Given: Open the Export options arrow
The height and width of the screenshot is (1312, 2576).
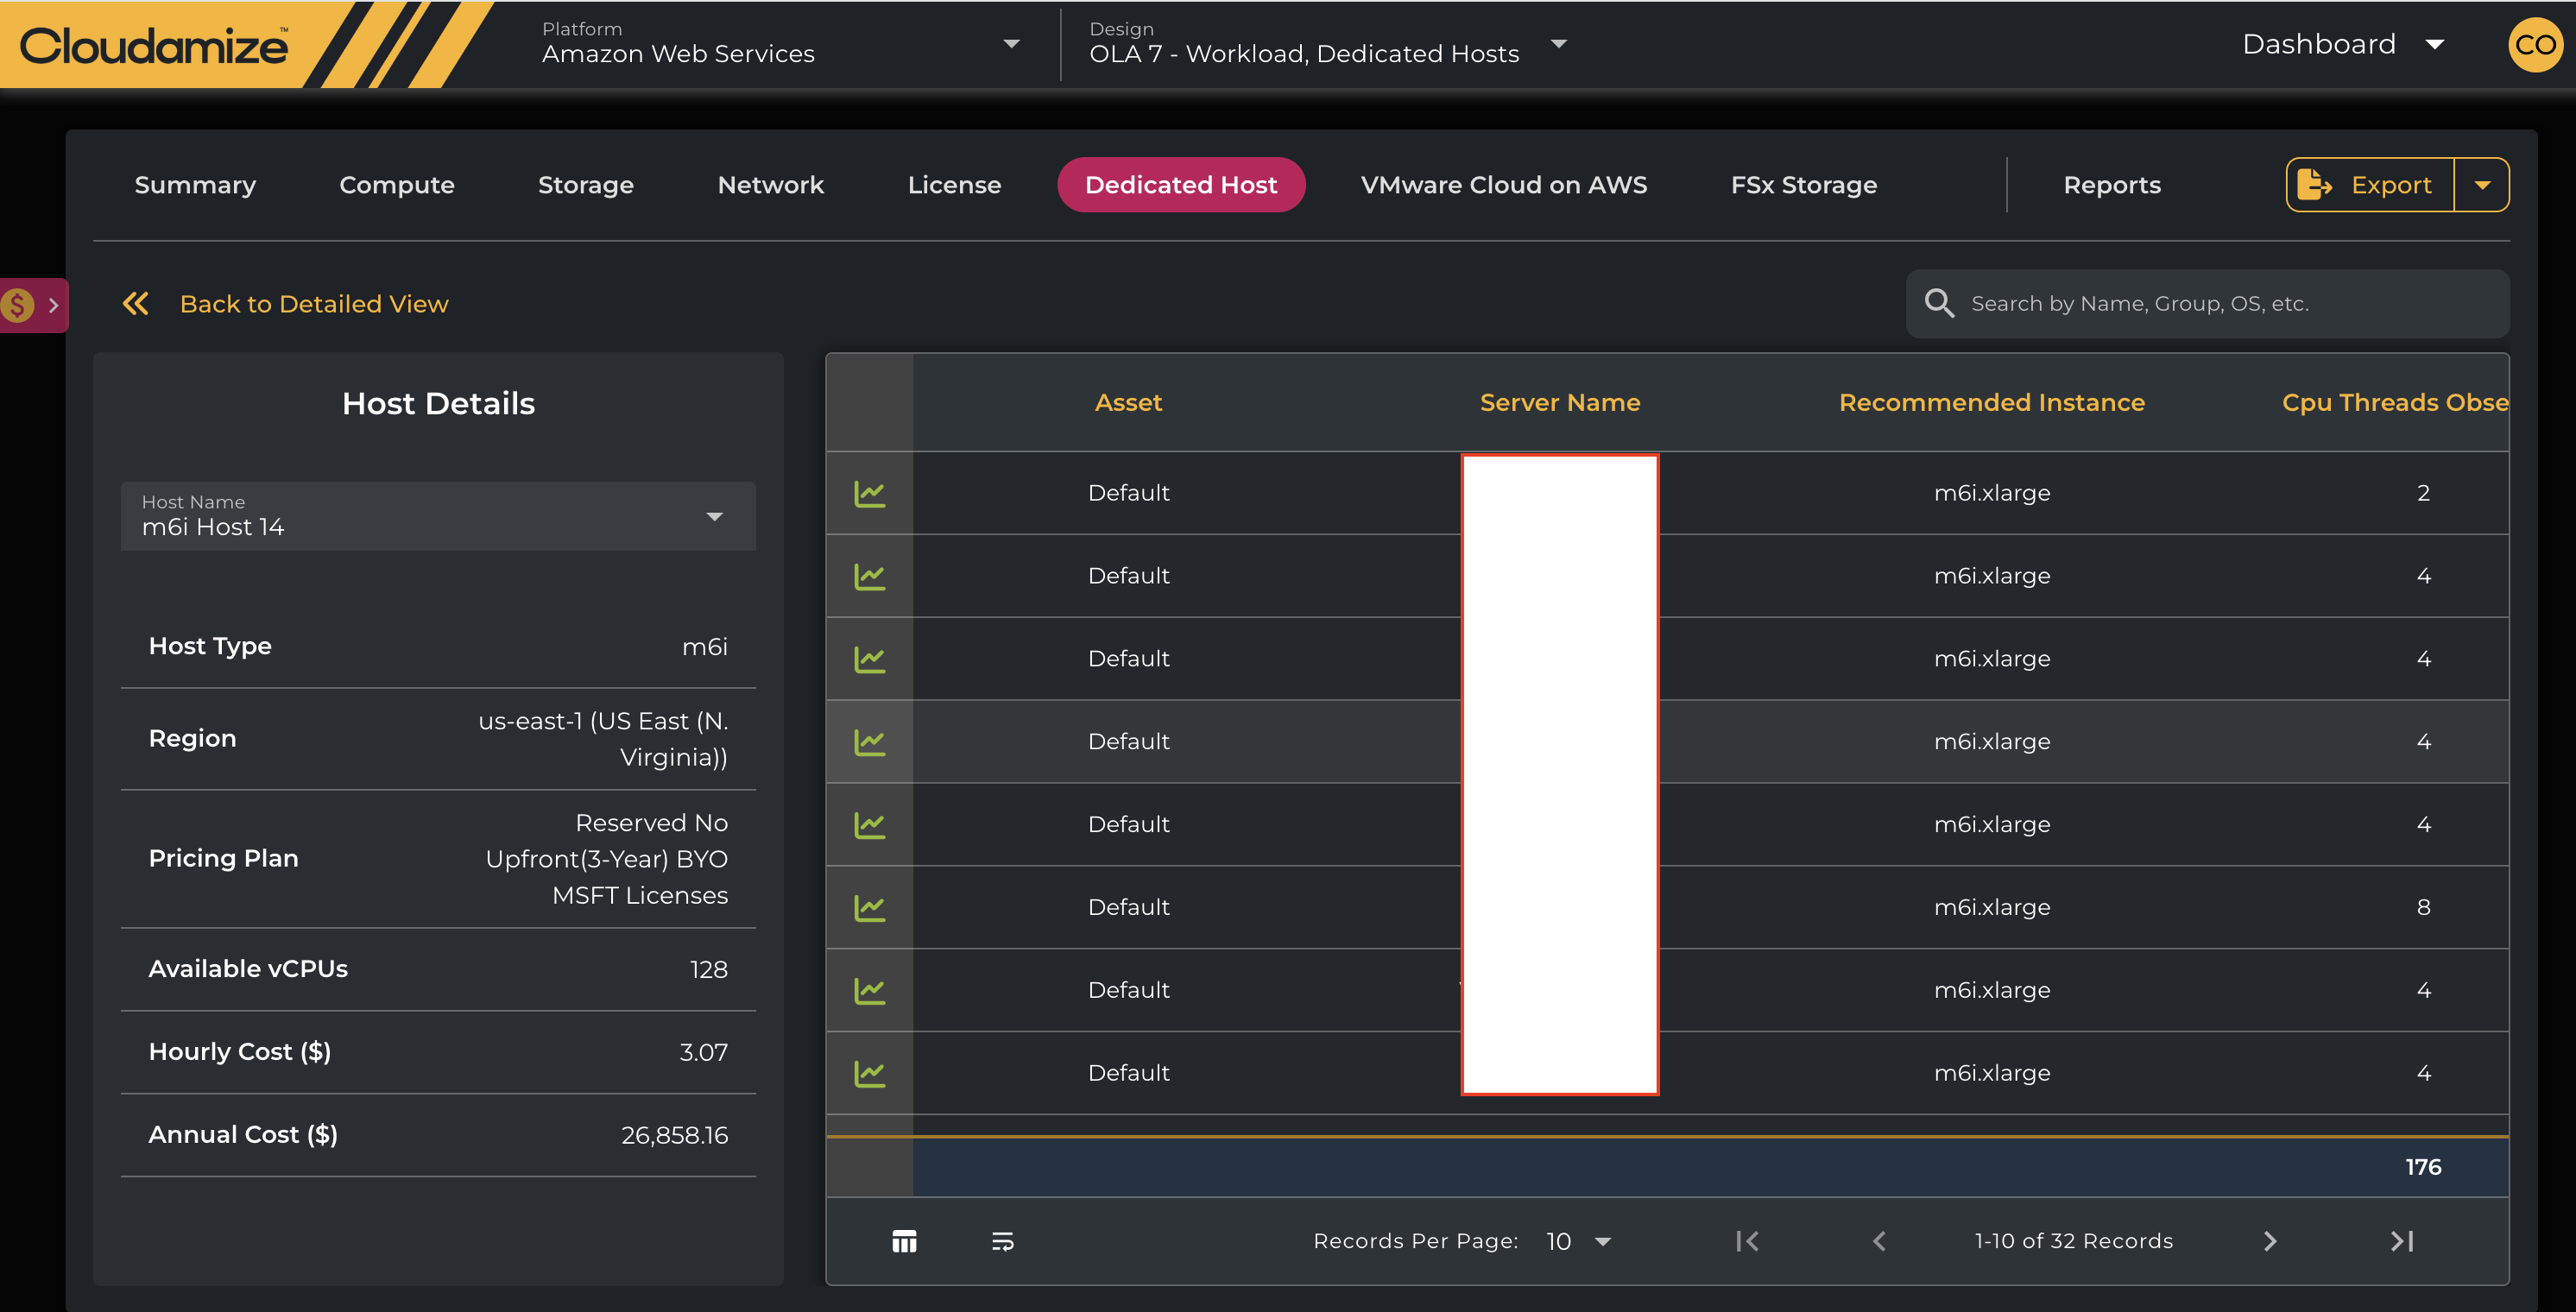Looking at the screenshot, I should (x=2482, y=184).
